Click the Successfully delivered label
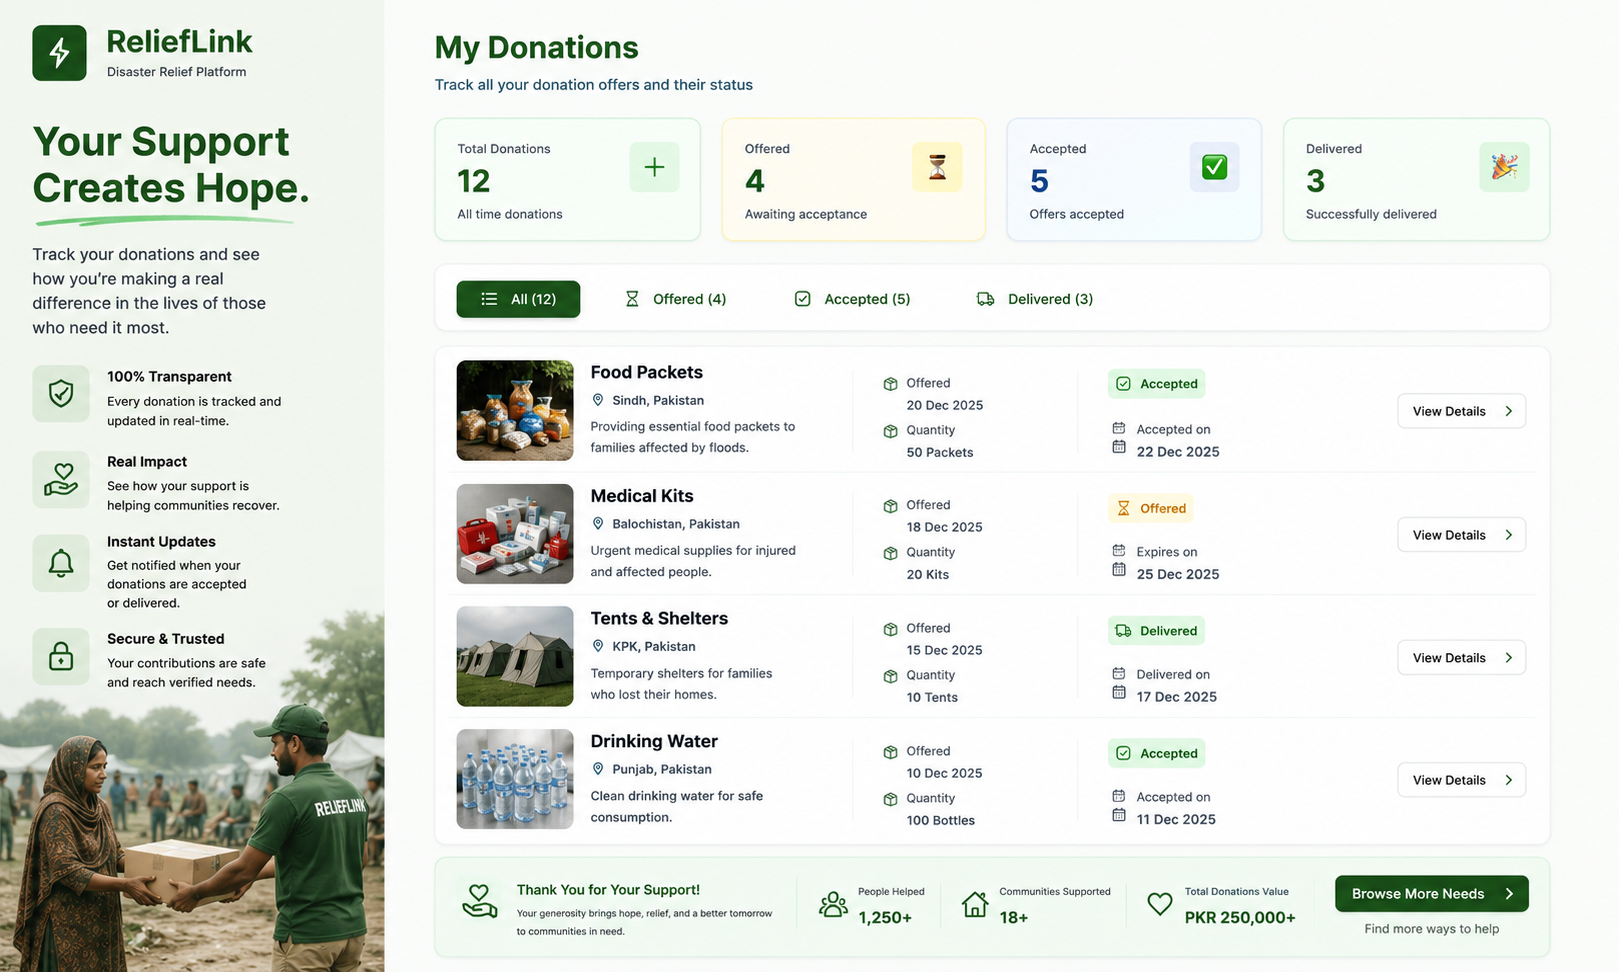Image resolution: width=1619 pixels, height=972 pixels. 1371,214
